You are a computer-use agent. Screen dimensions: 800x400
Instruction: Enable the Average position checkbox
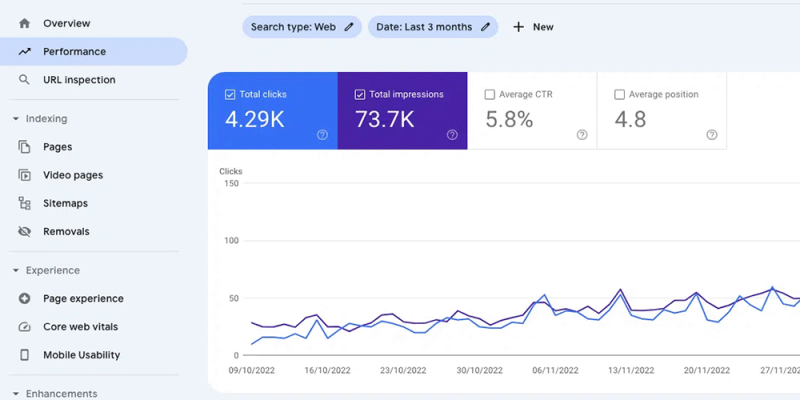tap(620, 95)
